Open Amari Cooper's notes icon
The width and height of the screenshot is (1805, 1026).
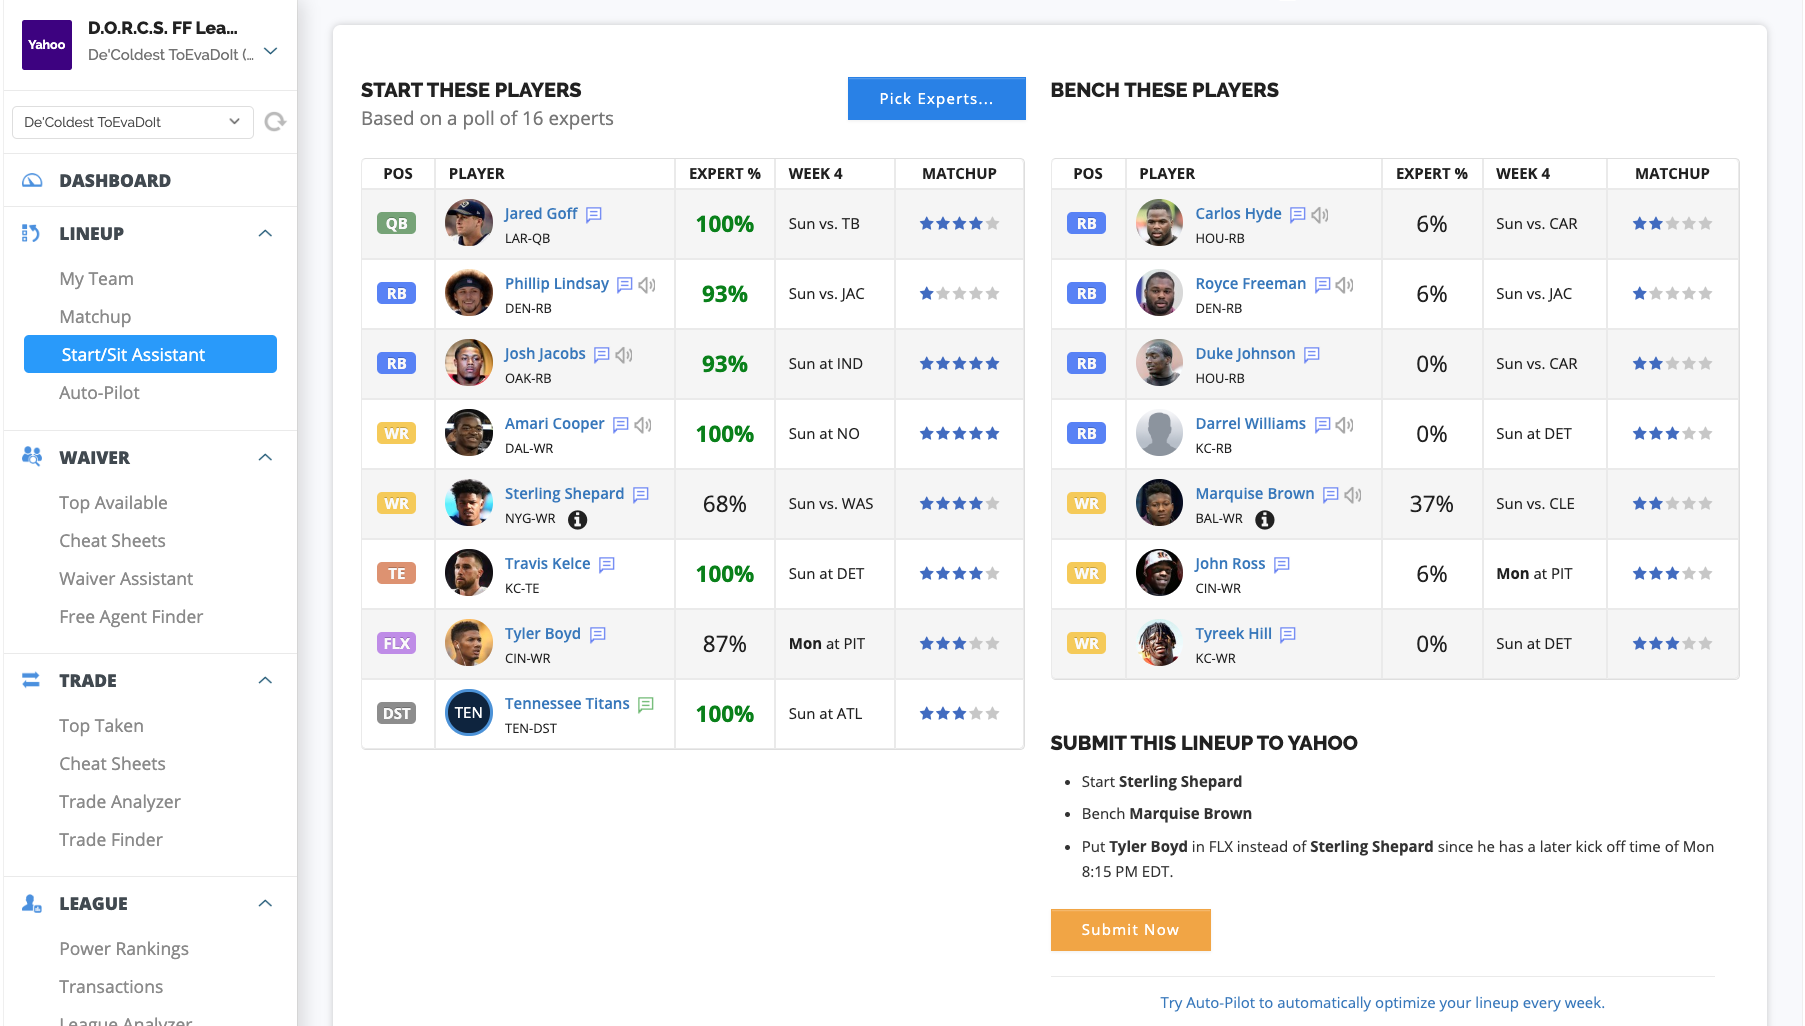621,424
